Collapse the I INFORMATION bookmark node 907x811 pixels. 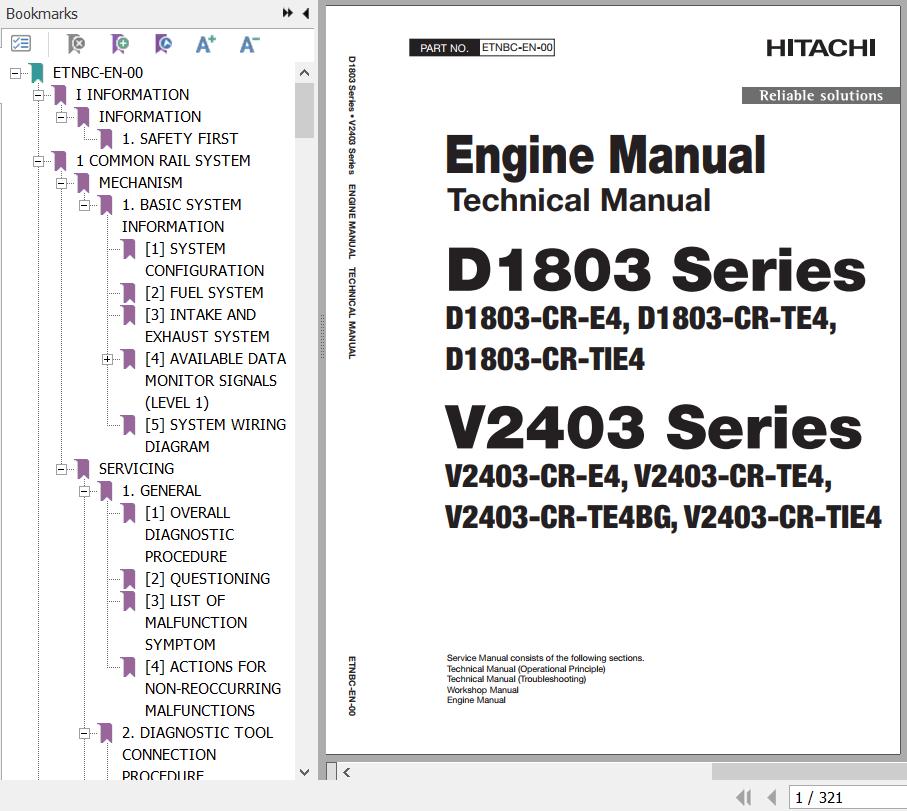(38, 95)
